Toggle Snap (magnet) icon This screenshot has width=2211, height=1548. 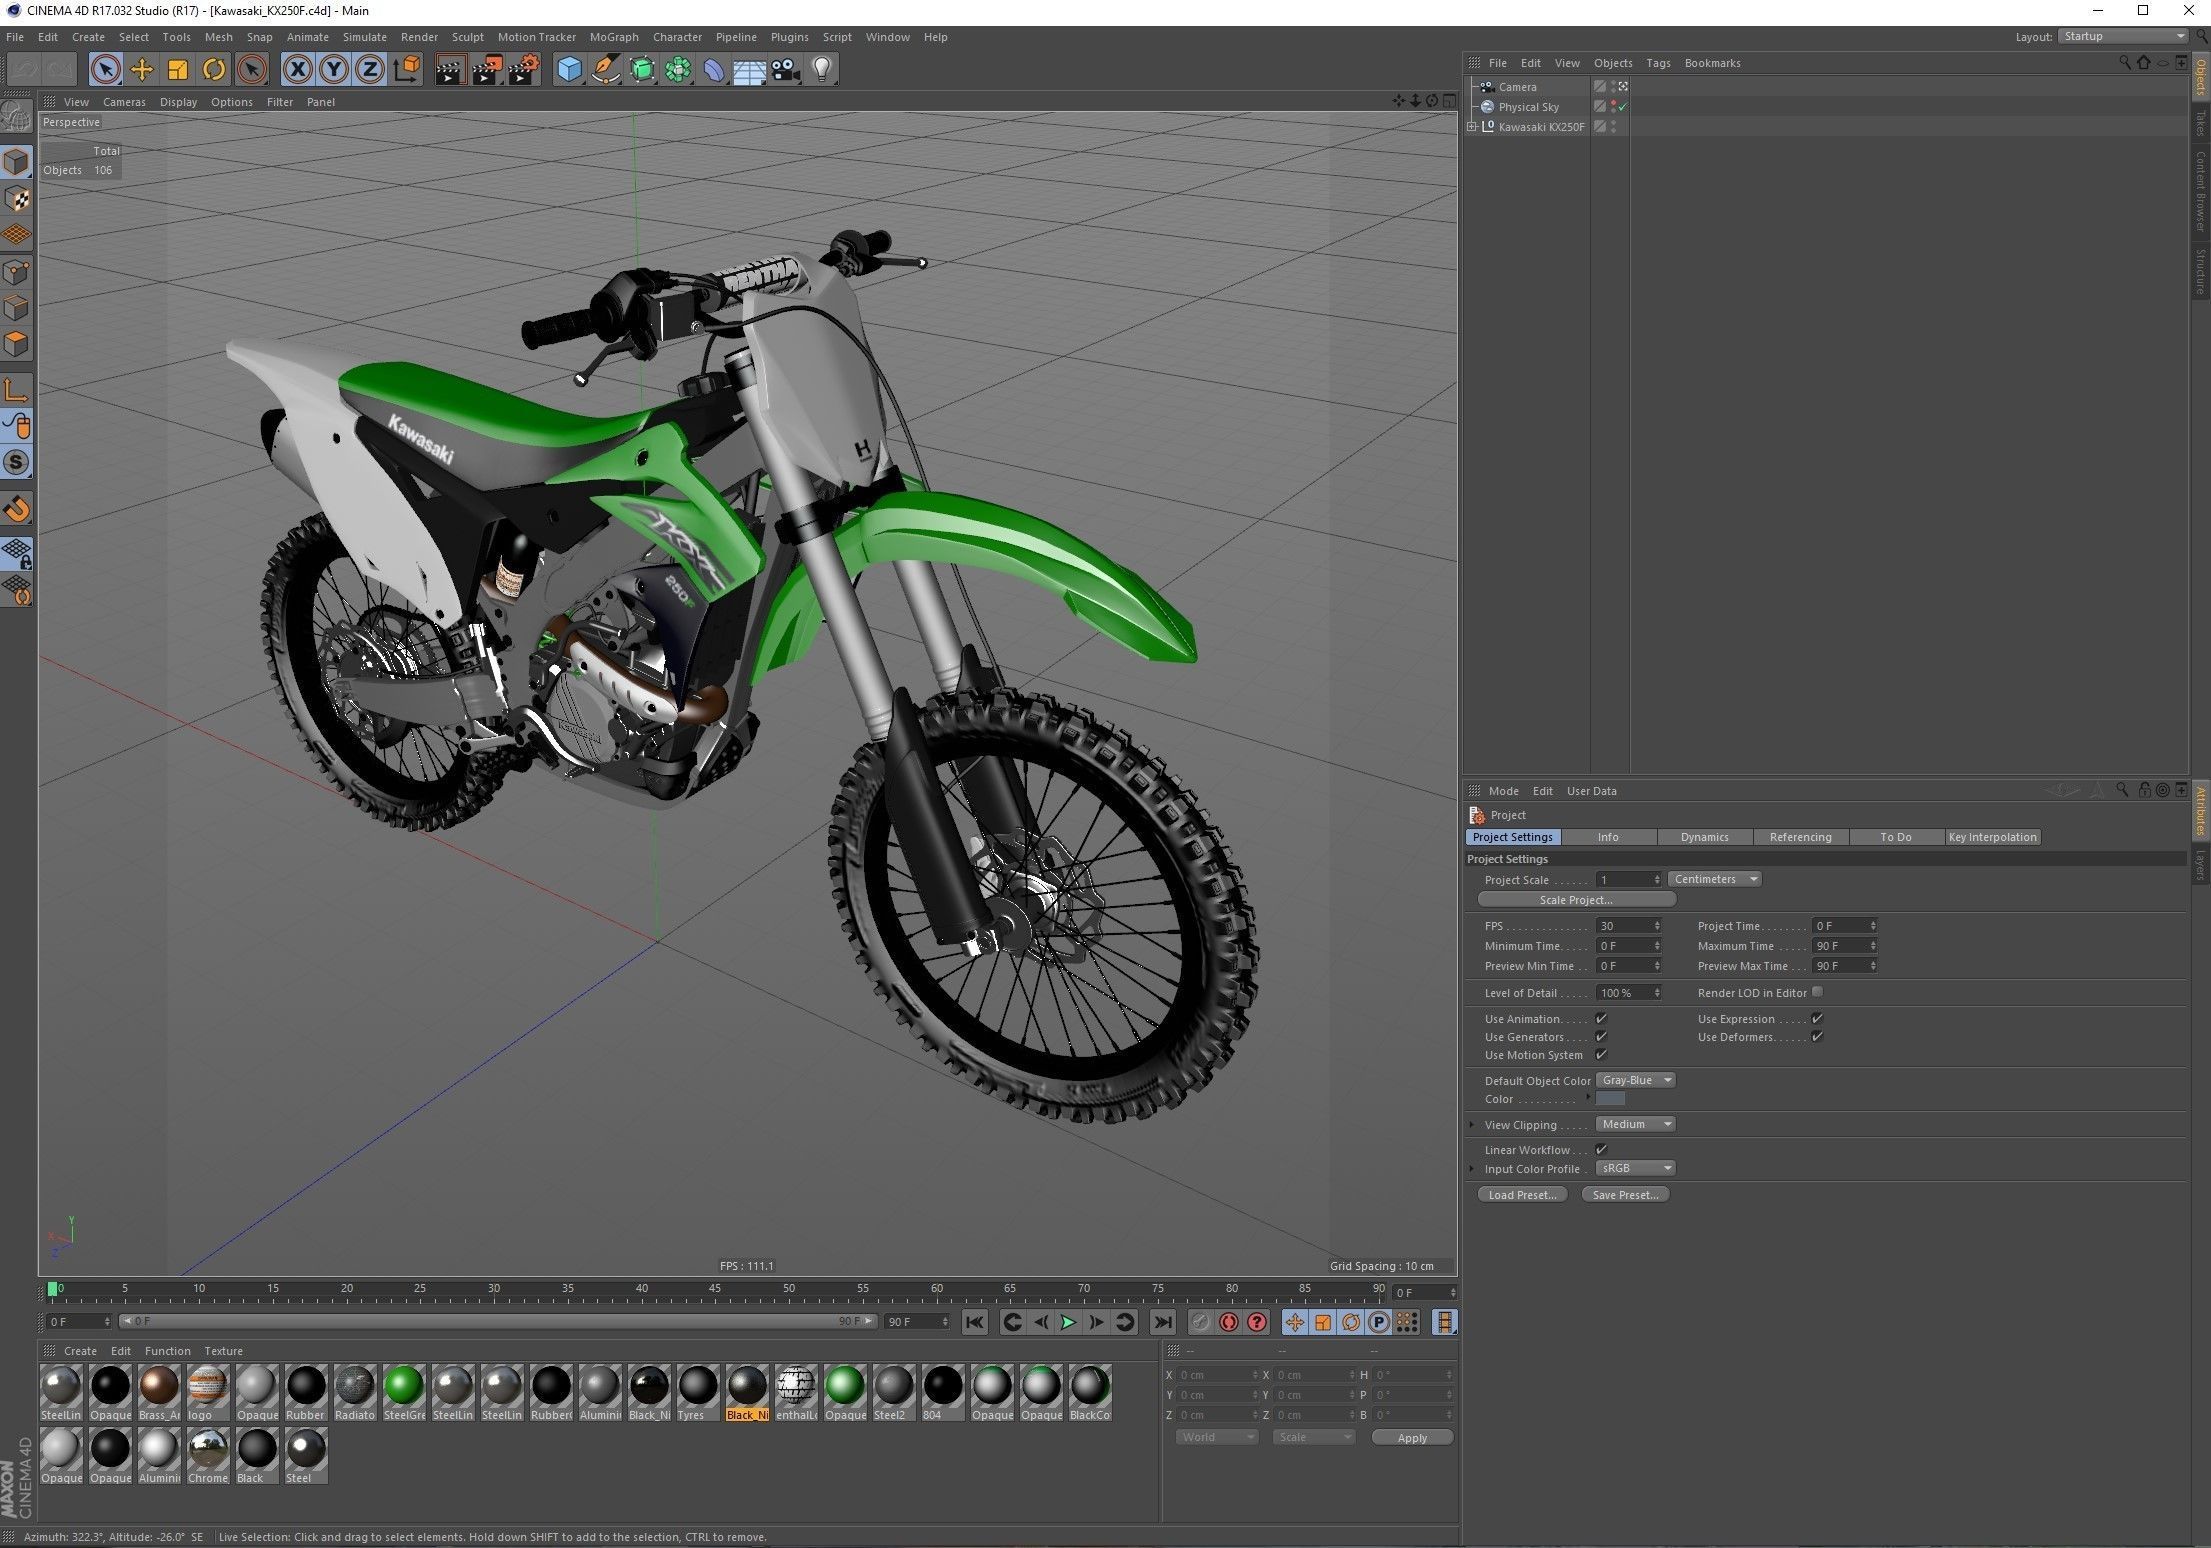coord(17,509)
